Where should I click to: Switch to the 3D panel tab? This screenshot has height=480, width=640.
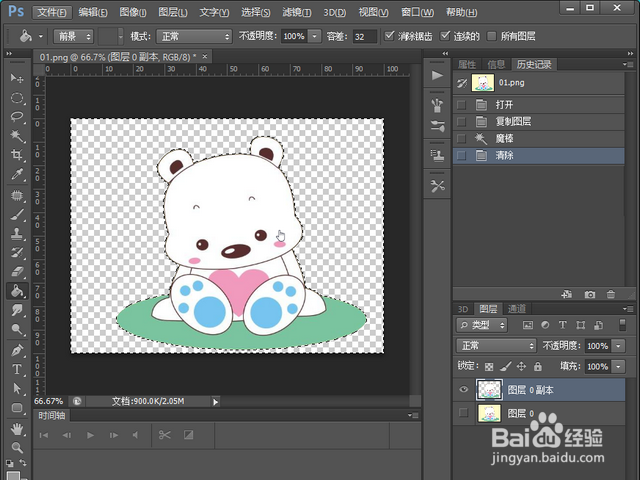[x=462, y=309]
